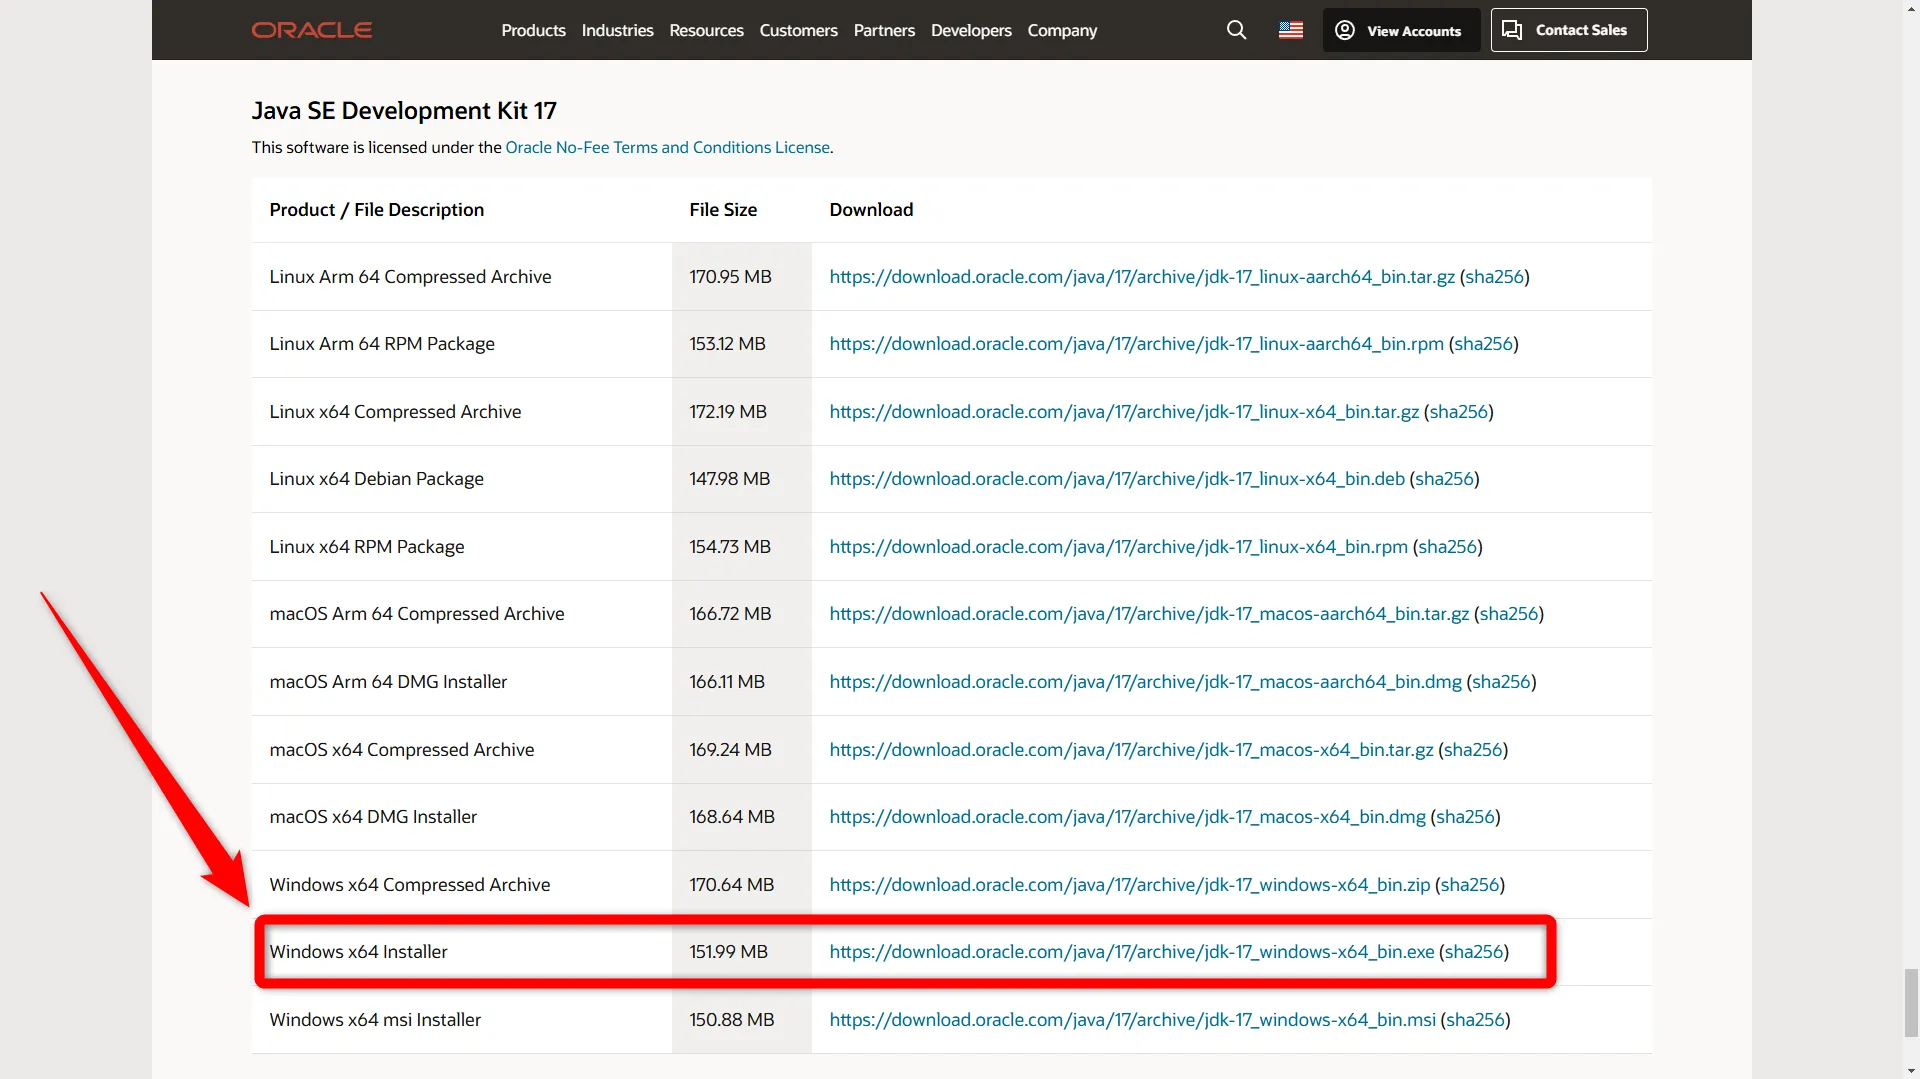Open the Products menu
Viewport: 1920px width, 1079px height.
click(x=533, y=31)
